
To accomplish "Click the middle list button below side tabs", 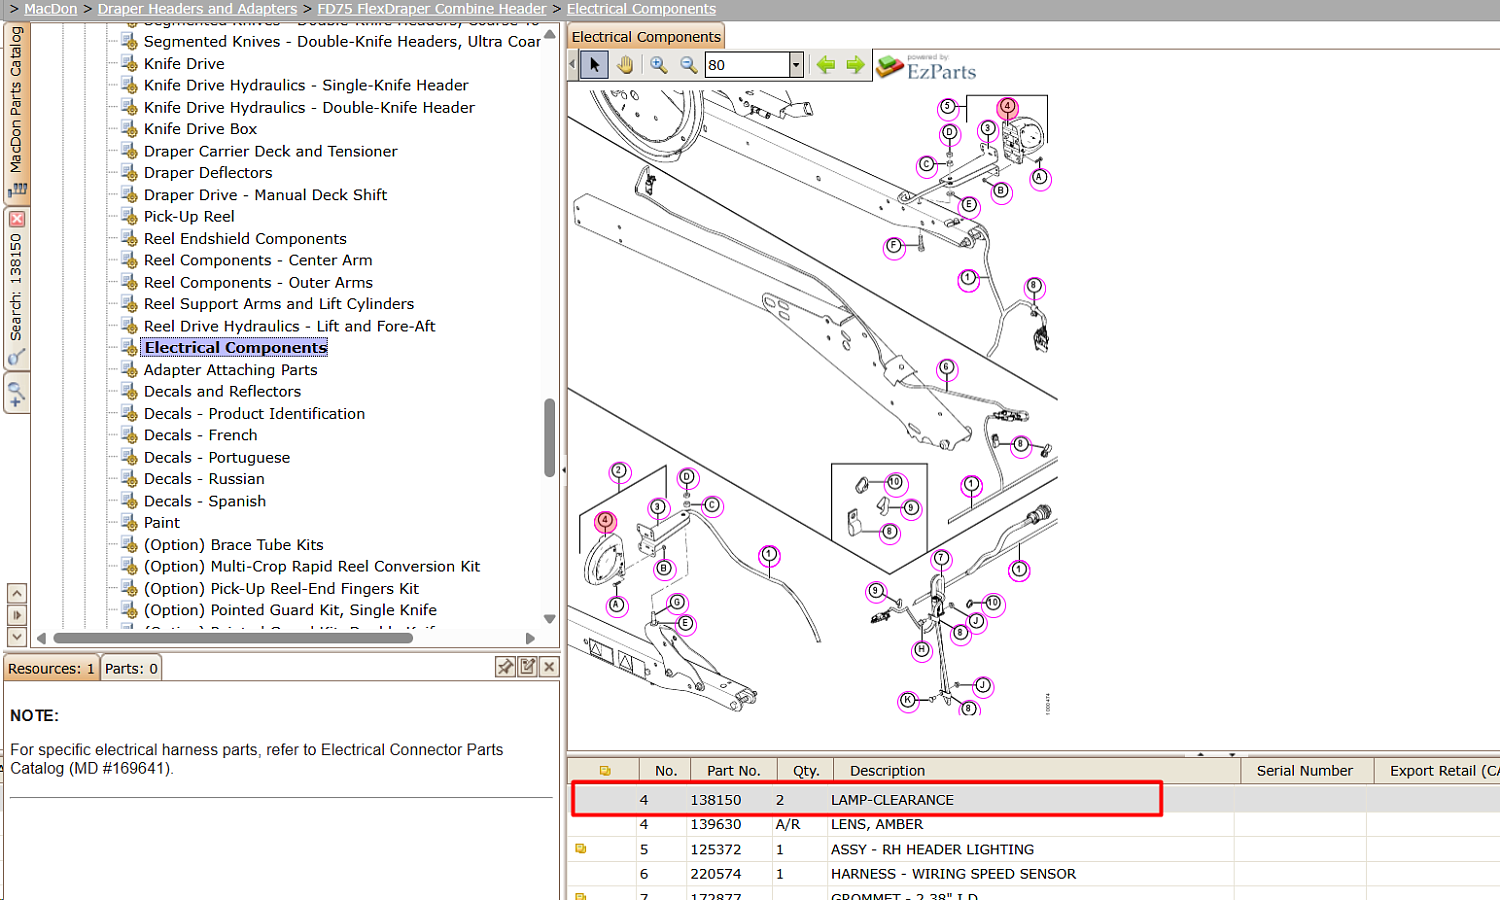I will (17, 615).
